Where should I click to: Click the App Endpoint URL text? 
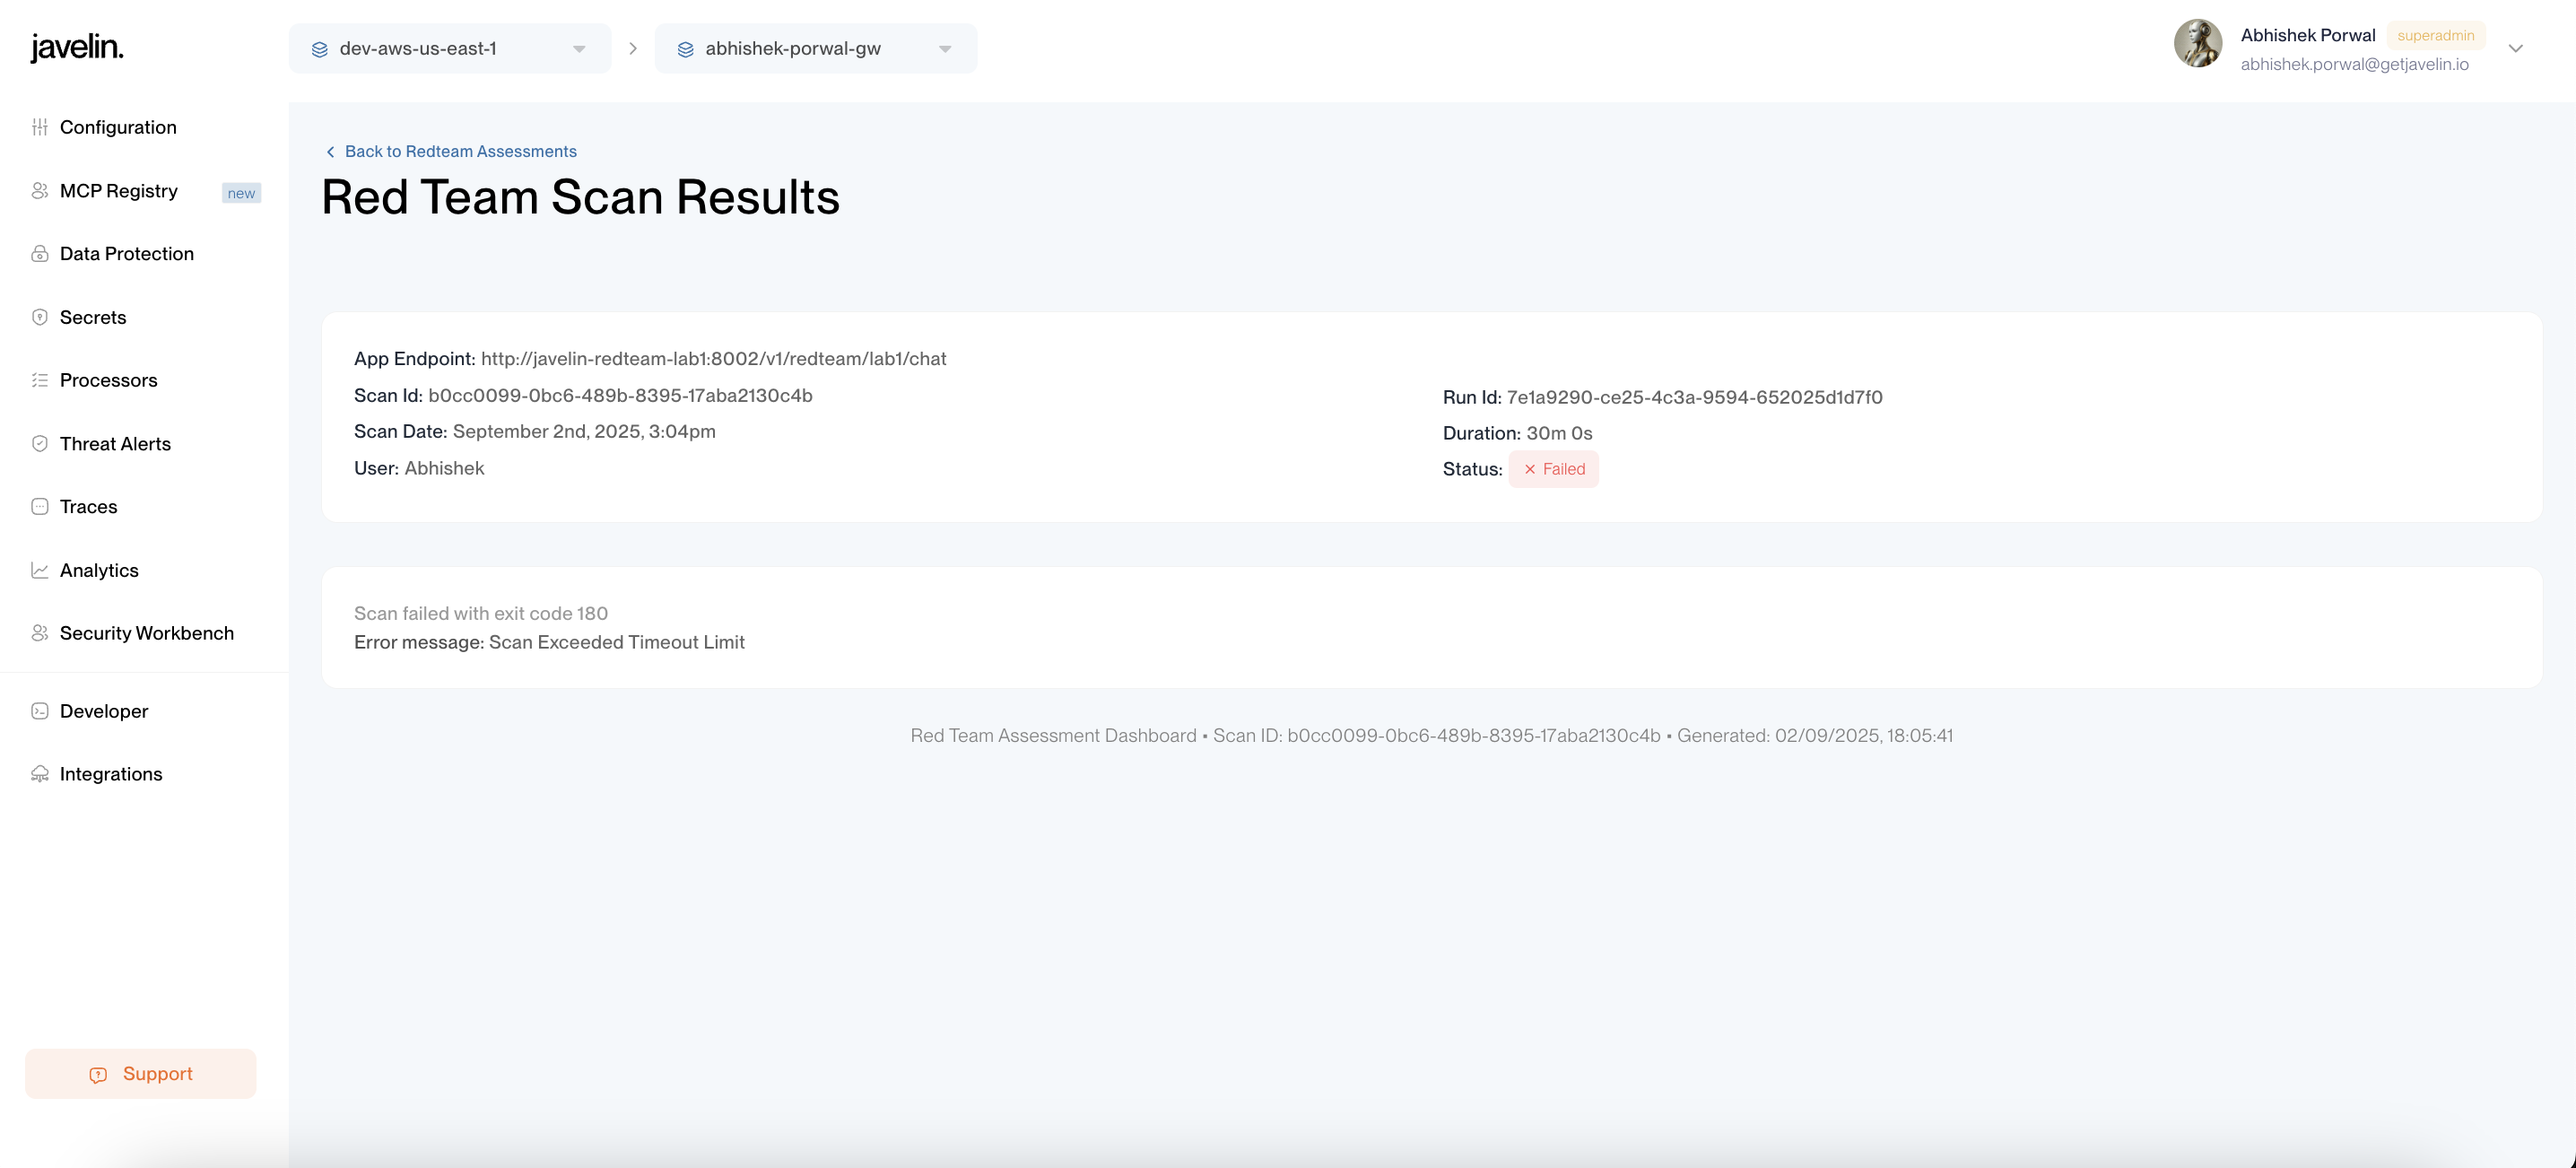[714, 358]
